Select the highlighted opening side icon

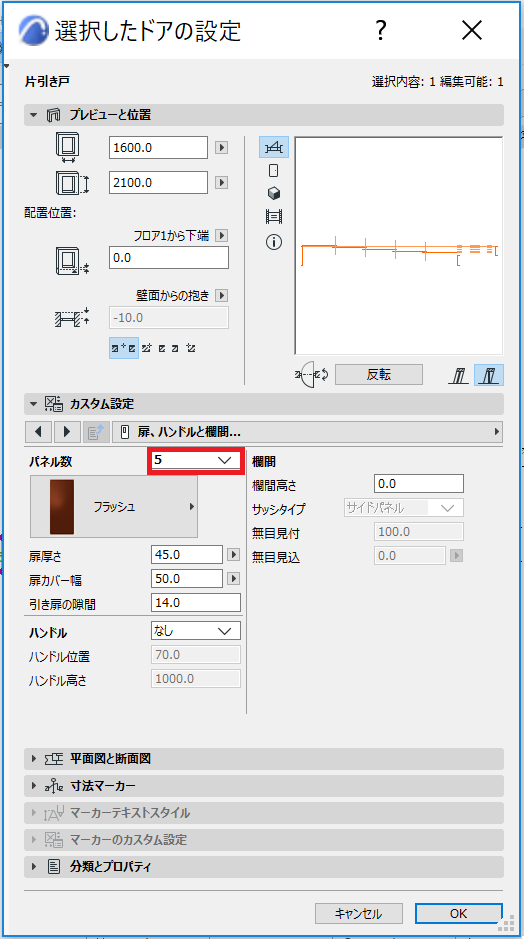pyautogui.click(x=489, y=375)
